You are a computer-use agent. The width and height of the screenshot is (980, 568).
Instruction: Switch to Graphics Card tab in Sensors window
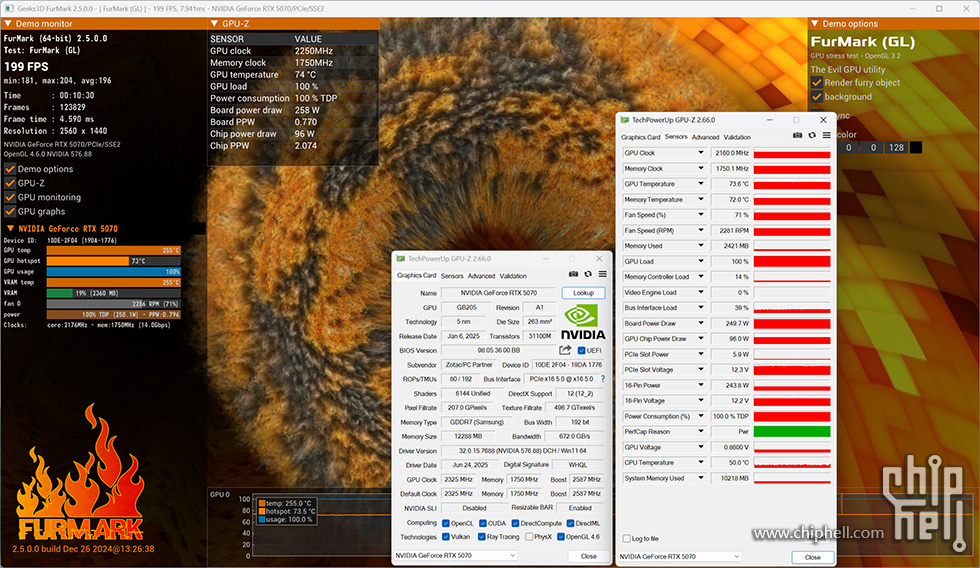point(641,137)
